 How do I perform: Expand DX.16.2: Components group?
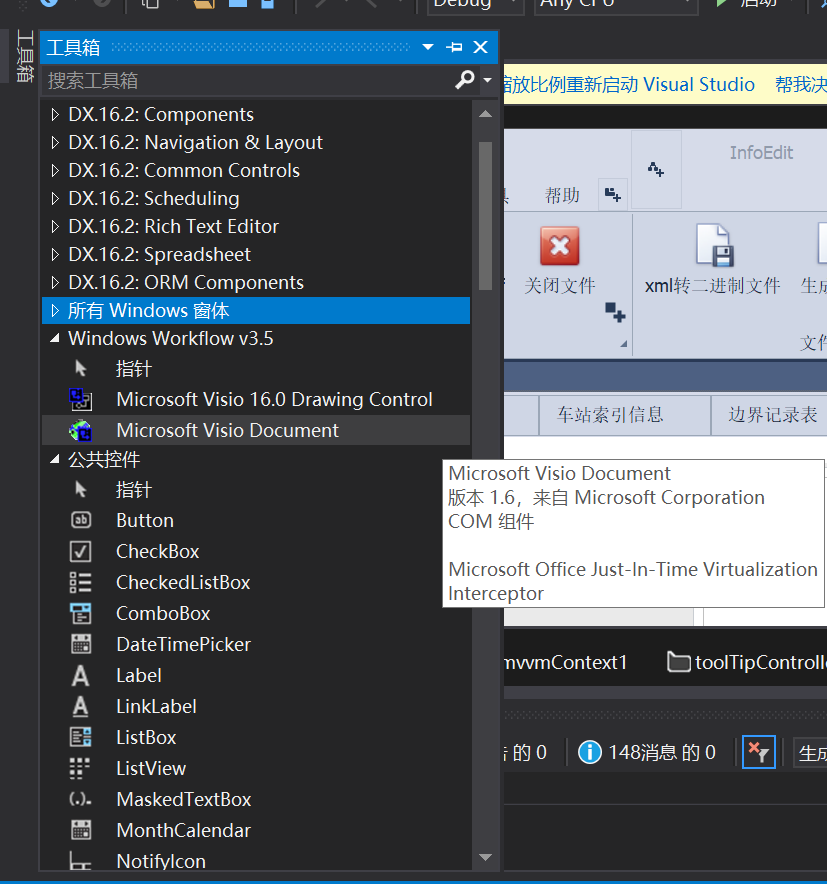(55, 114)
